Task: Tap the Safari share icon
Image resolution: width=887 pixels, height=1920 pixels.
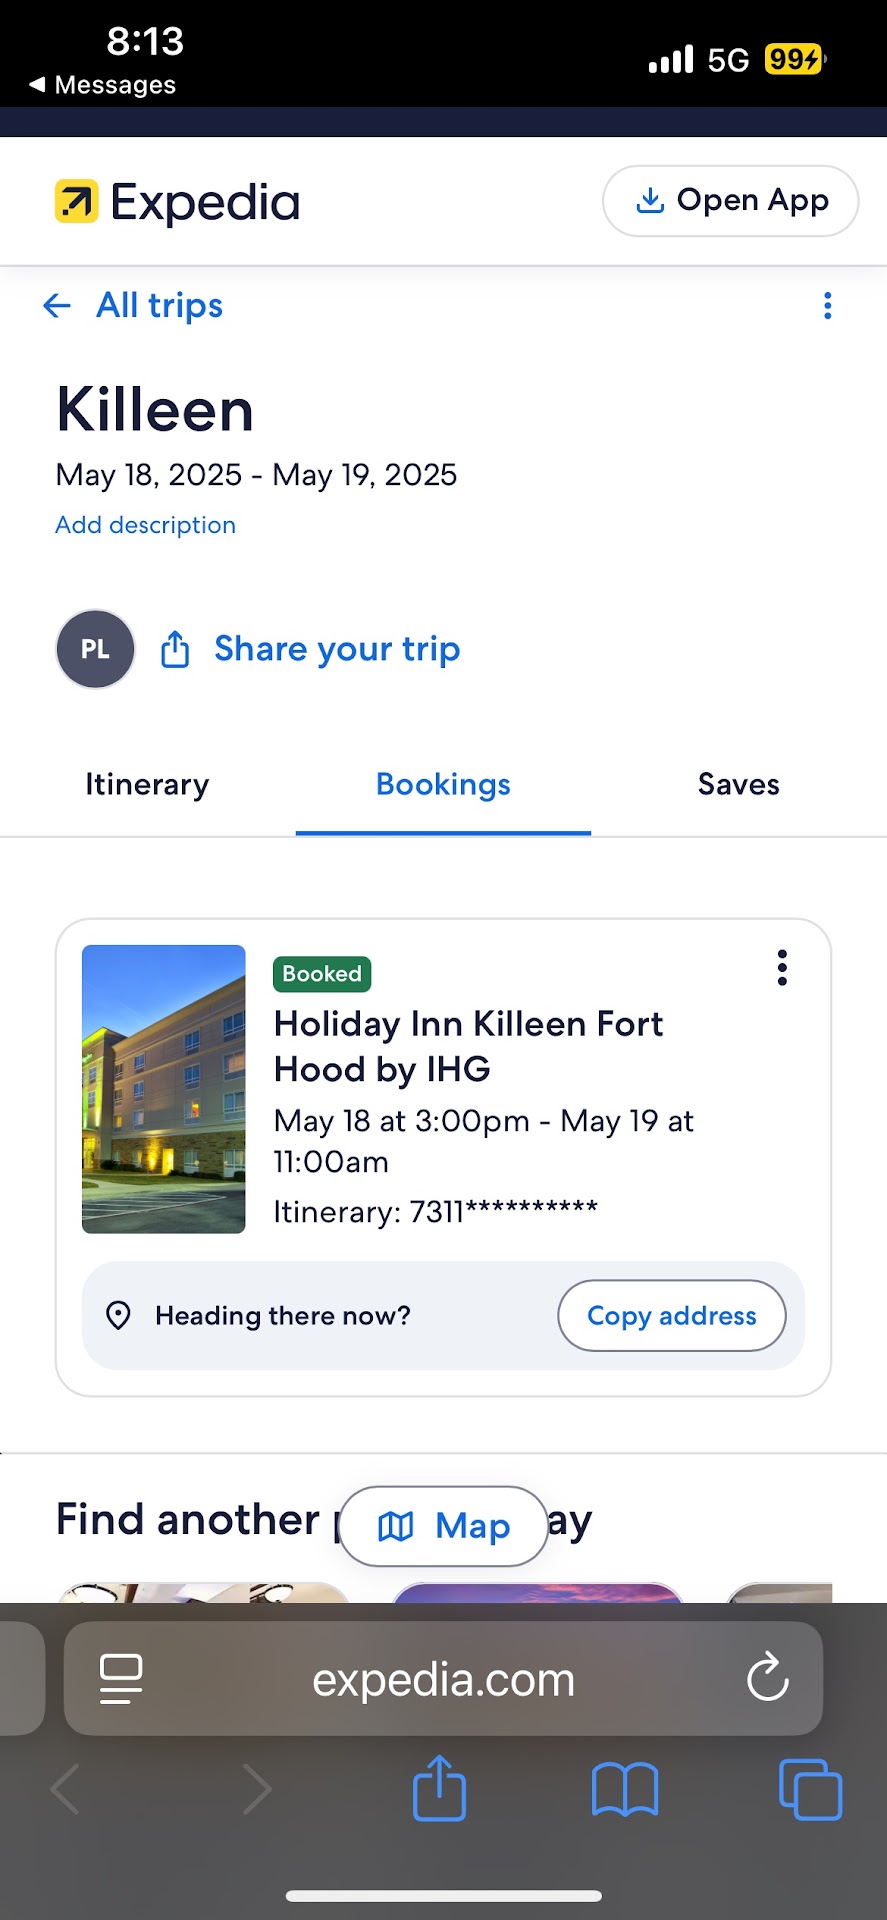Action: tap(439, 1789)
